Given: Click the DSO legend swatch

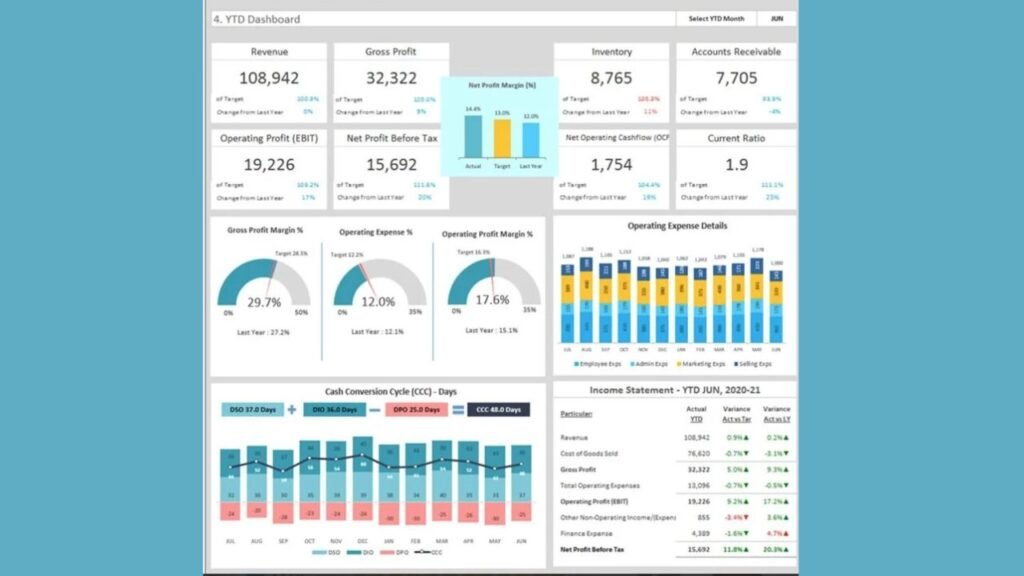Looking at the screenshot, I should (x=319, y=552).
